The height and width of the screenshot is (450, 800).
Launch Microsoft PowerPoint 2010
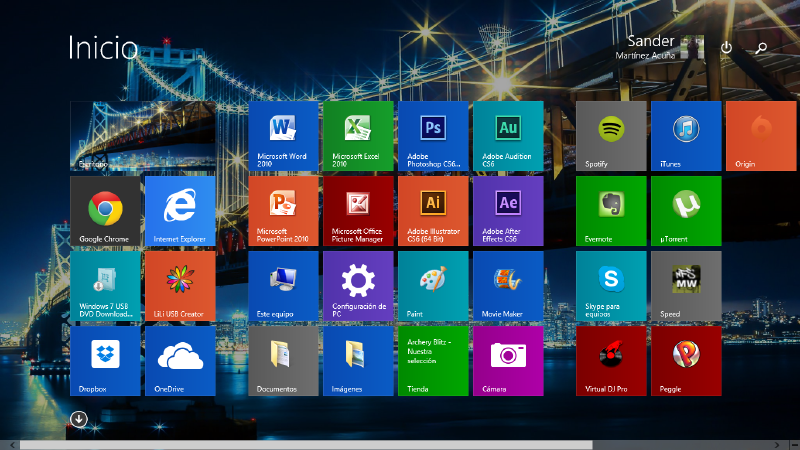tap(283, 211)
